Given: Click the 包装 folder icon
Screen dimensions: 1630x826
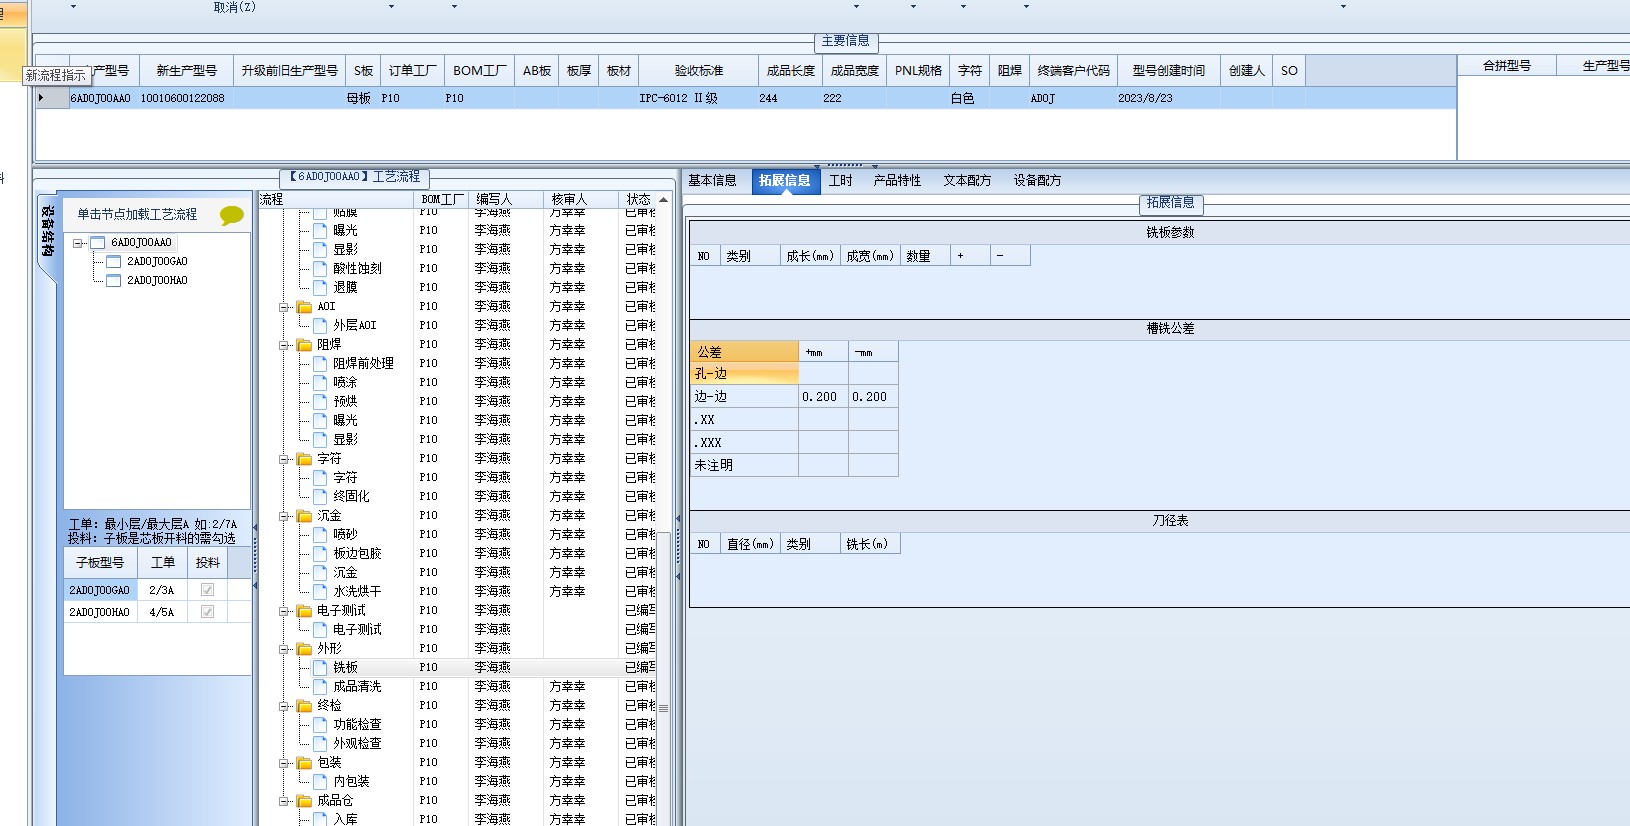Looking at the screenshot, I should (x=304, y=763).
